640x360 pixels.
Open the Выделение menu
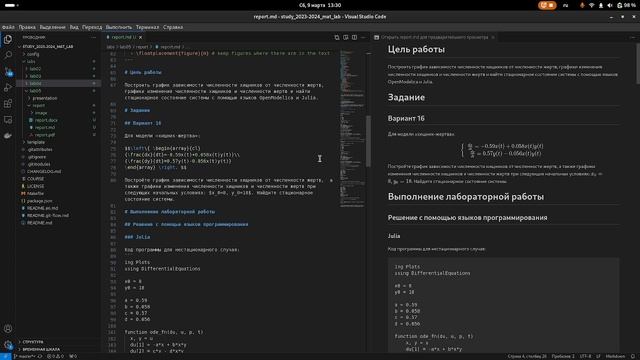pyautogui.click(x=52, y=27)
